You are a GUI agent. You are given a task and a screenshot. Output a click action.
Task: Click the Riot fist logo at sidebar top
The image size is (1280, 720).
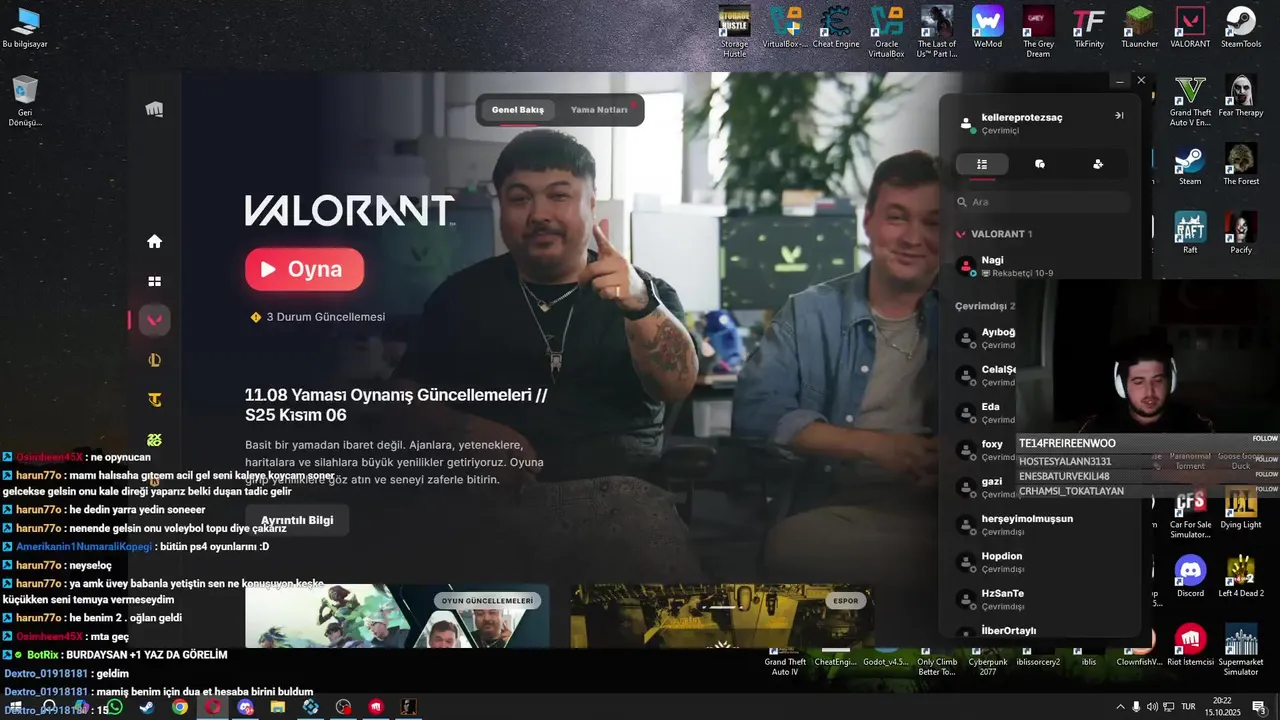point(154,109)
